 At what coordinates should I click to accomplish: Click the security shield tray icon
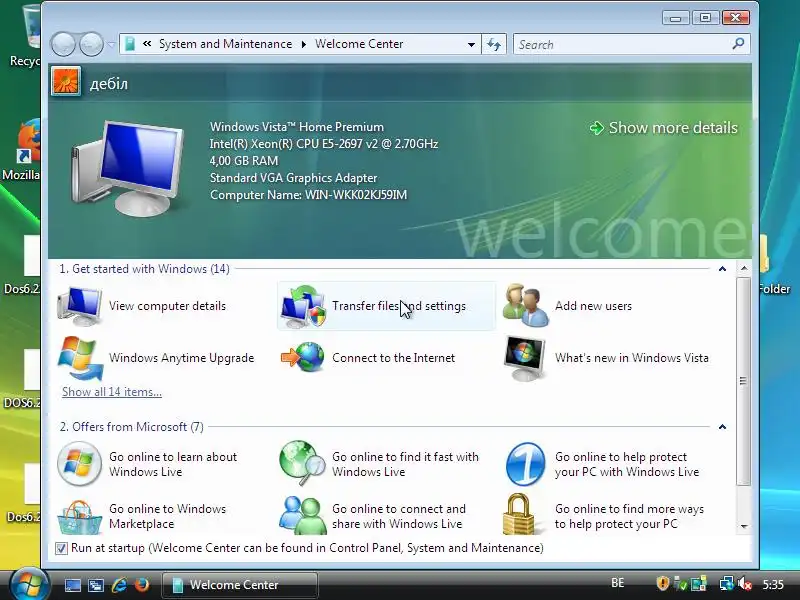[x=662, y=583]
